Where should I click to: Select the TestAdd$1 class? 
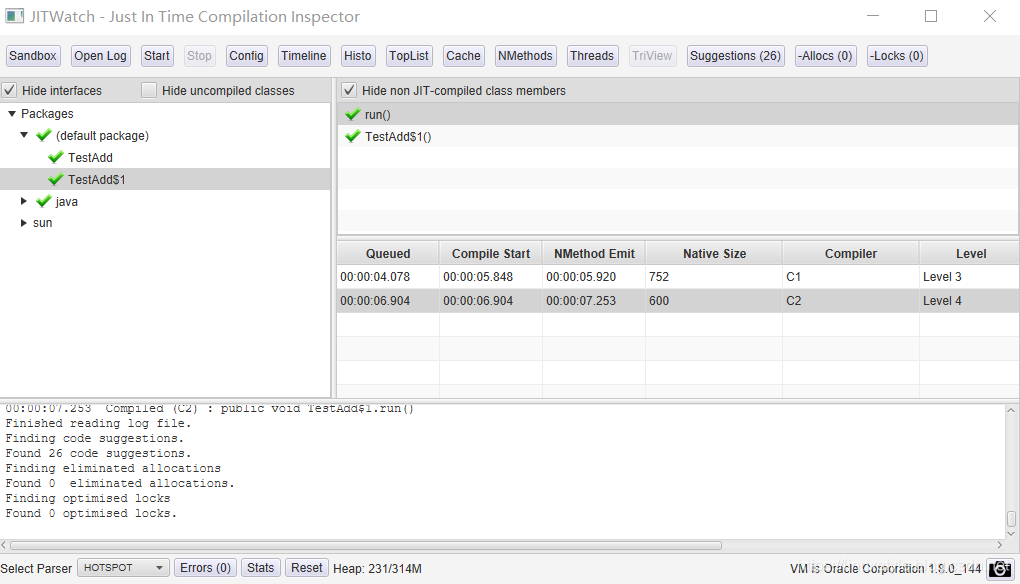[x=96, y=179]
